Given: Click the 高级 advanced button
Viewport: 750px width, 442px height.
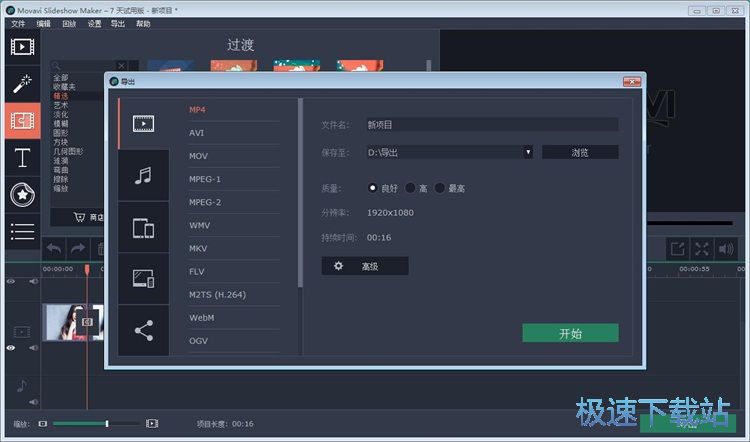Looking at the screenshot, I should (364, 266).
